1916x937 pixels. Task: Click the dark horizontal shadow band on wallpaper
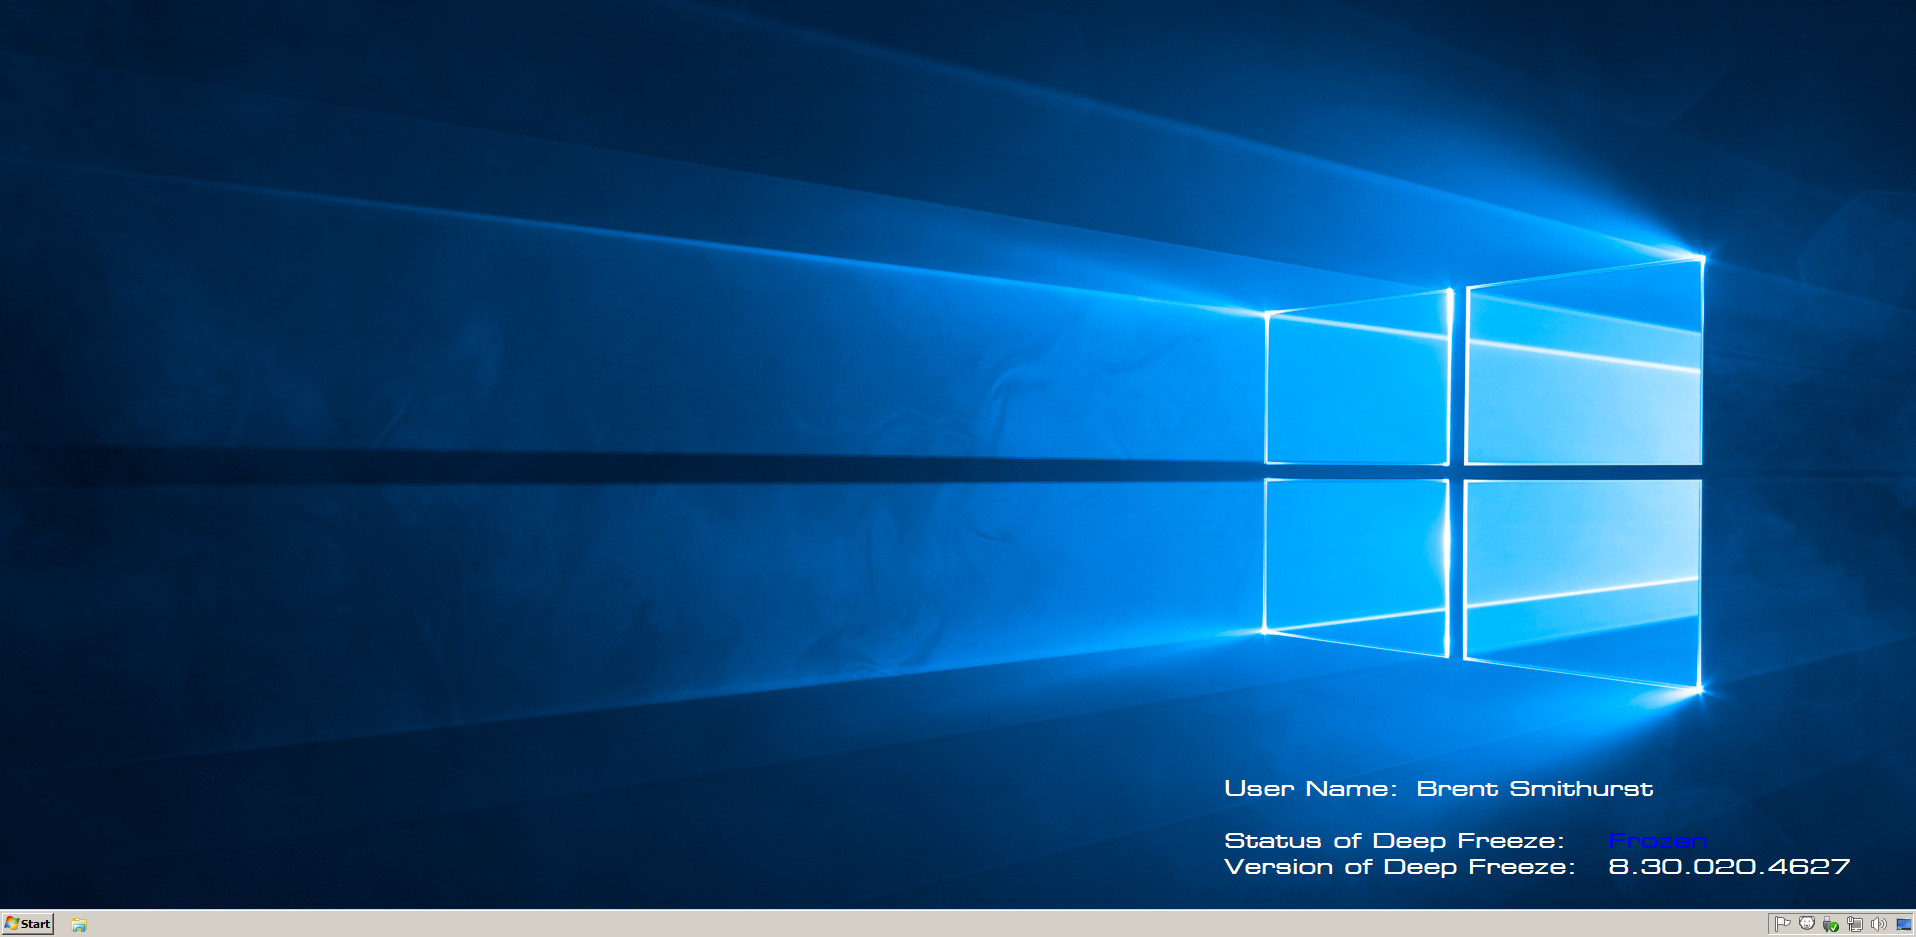pyautogui.click(x=600, y=467)
